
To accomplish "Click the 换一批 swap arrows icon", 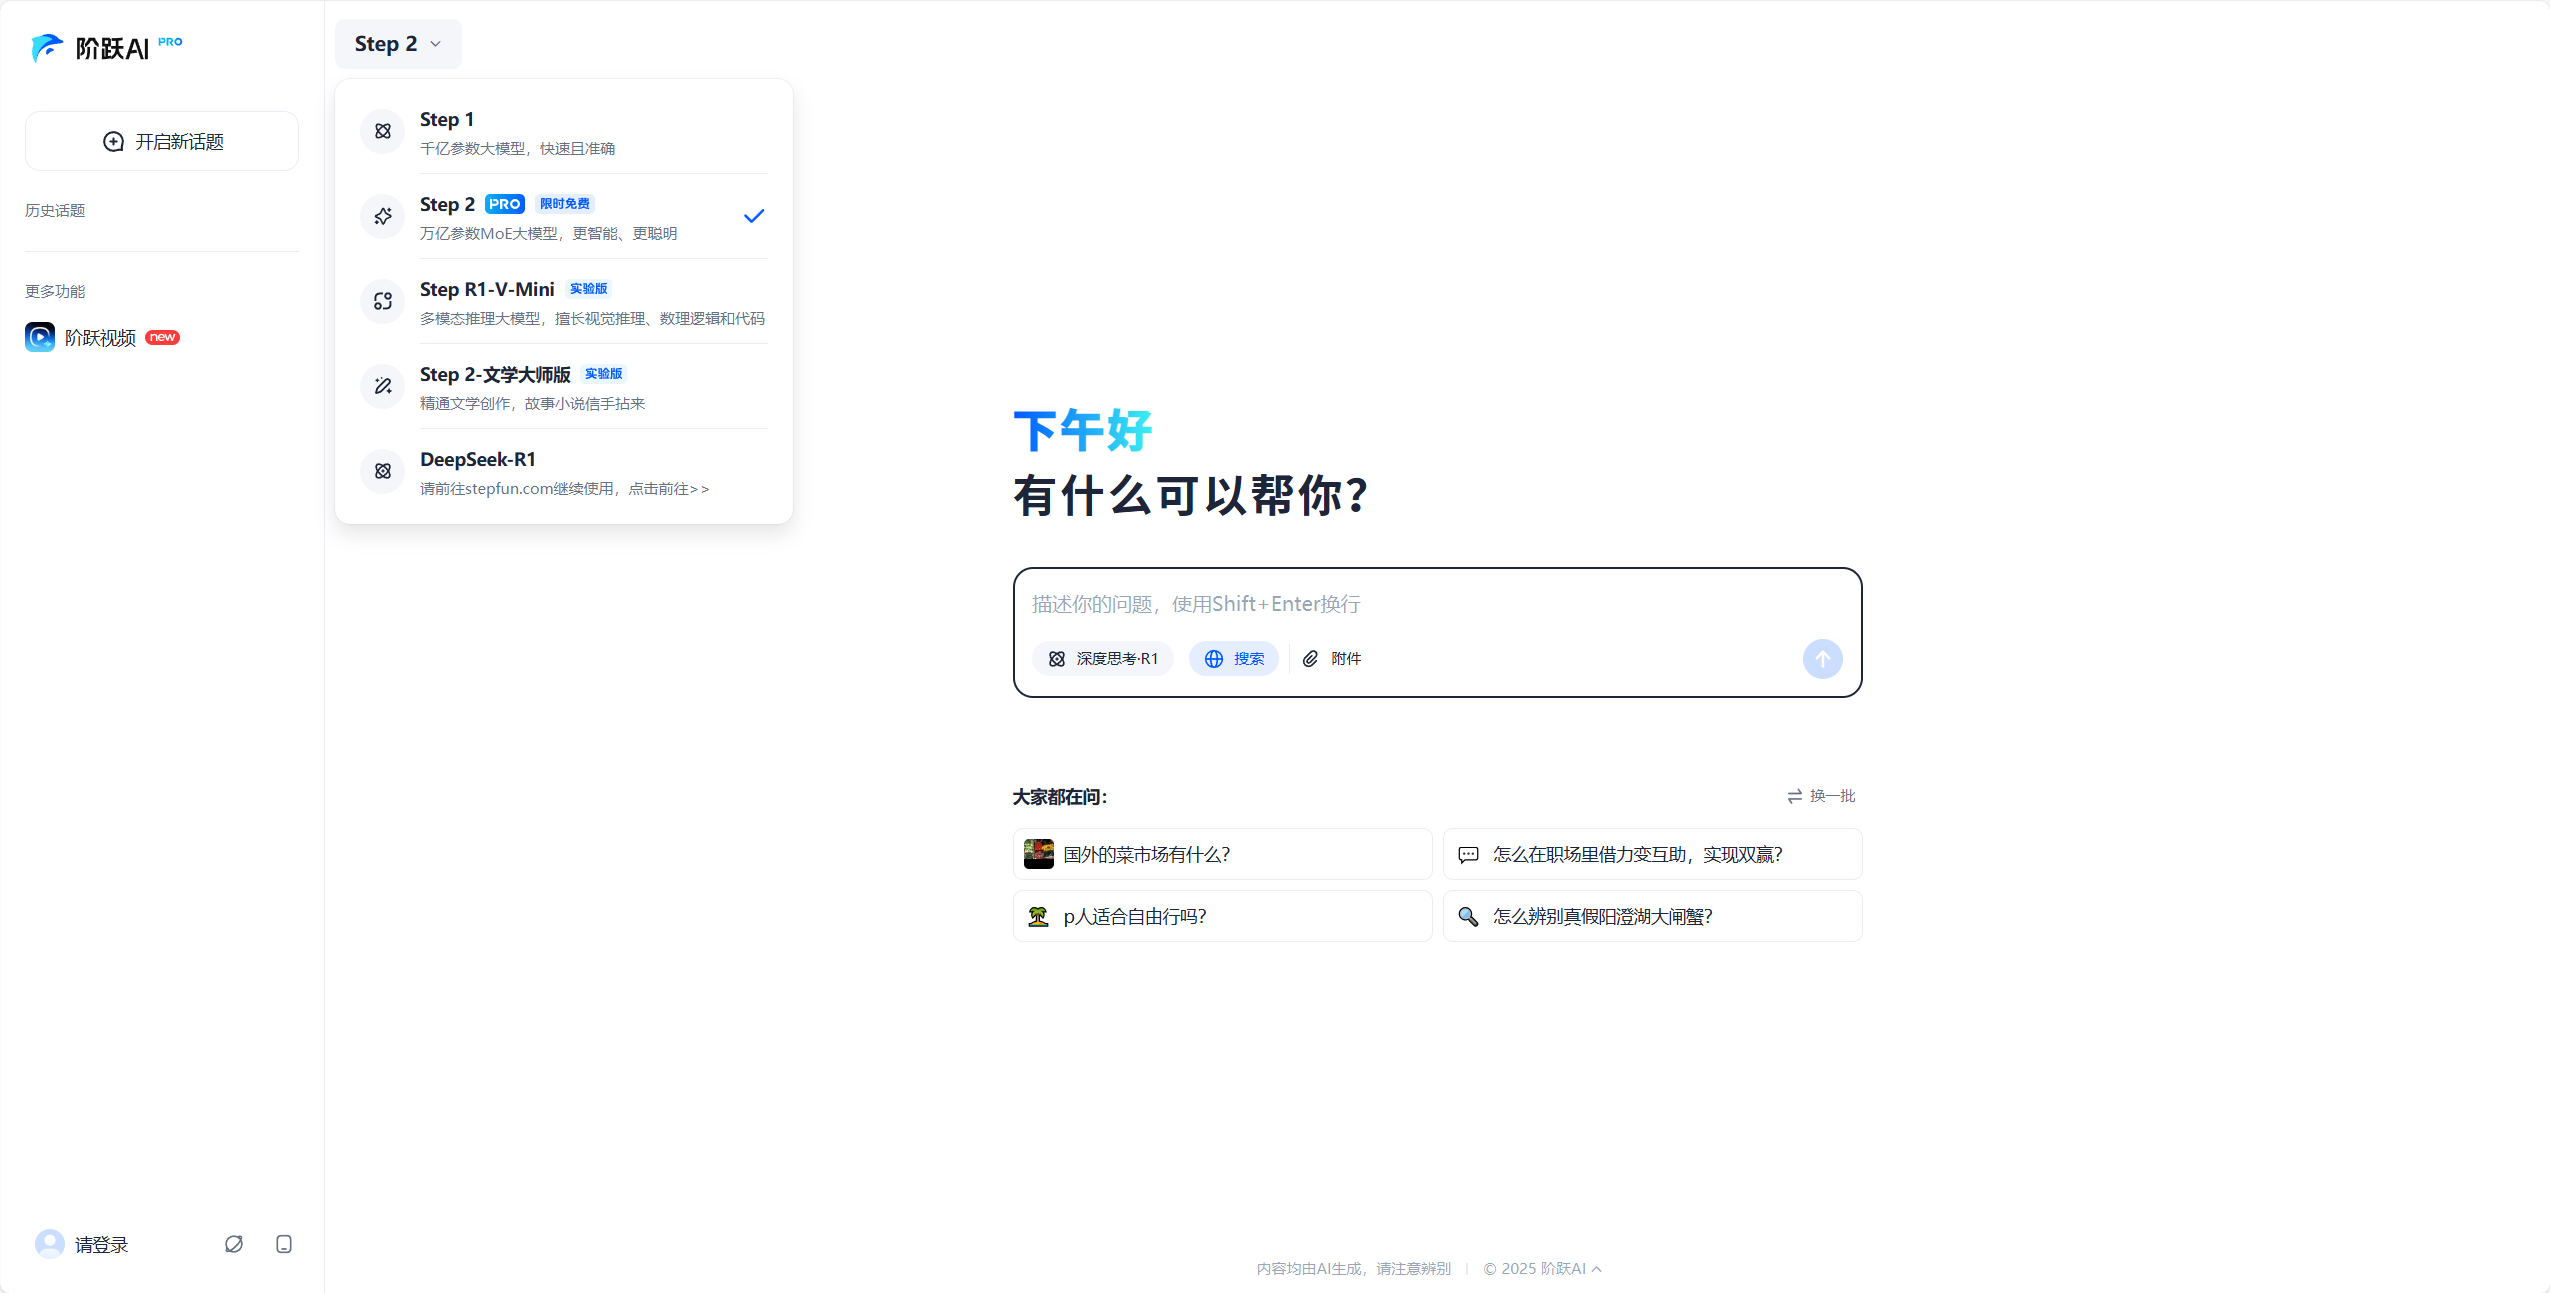I will coord(1795,796).
